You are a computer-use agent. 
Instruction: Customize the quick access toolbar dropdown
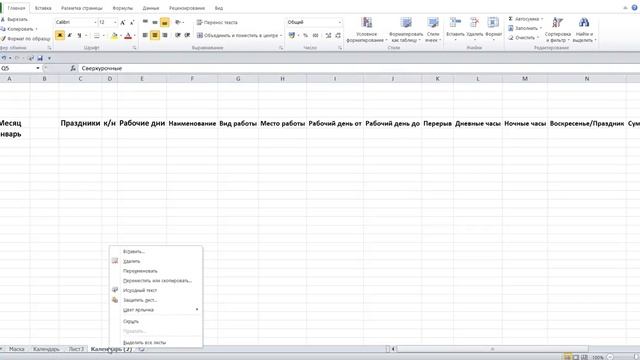tap(49, 58)
